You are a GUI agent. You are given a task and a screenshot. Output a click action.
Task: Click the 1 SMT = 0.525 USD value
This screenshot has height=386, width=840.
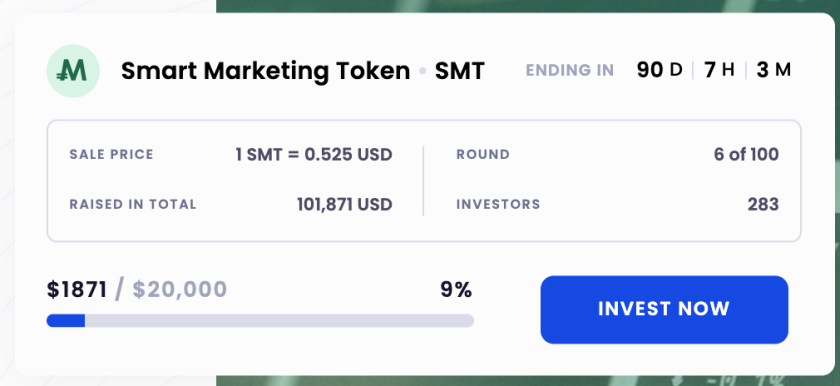coord(314,155)
